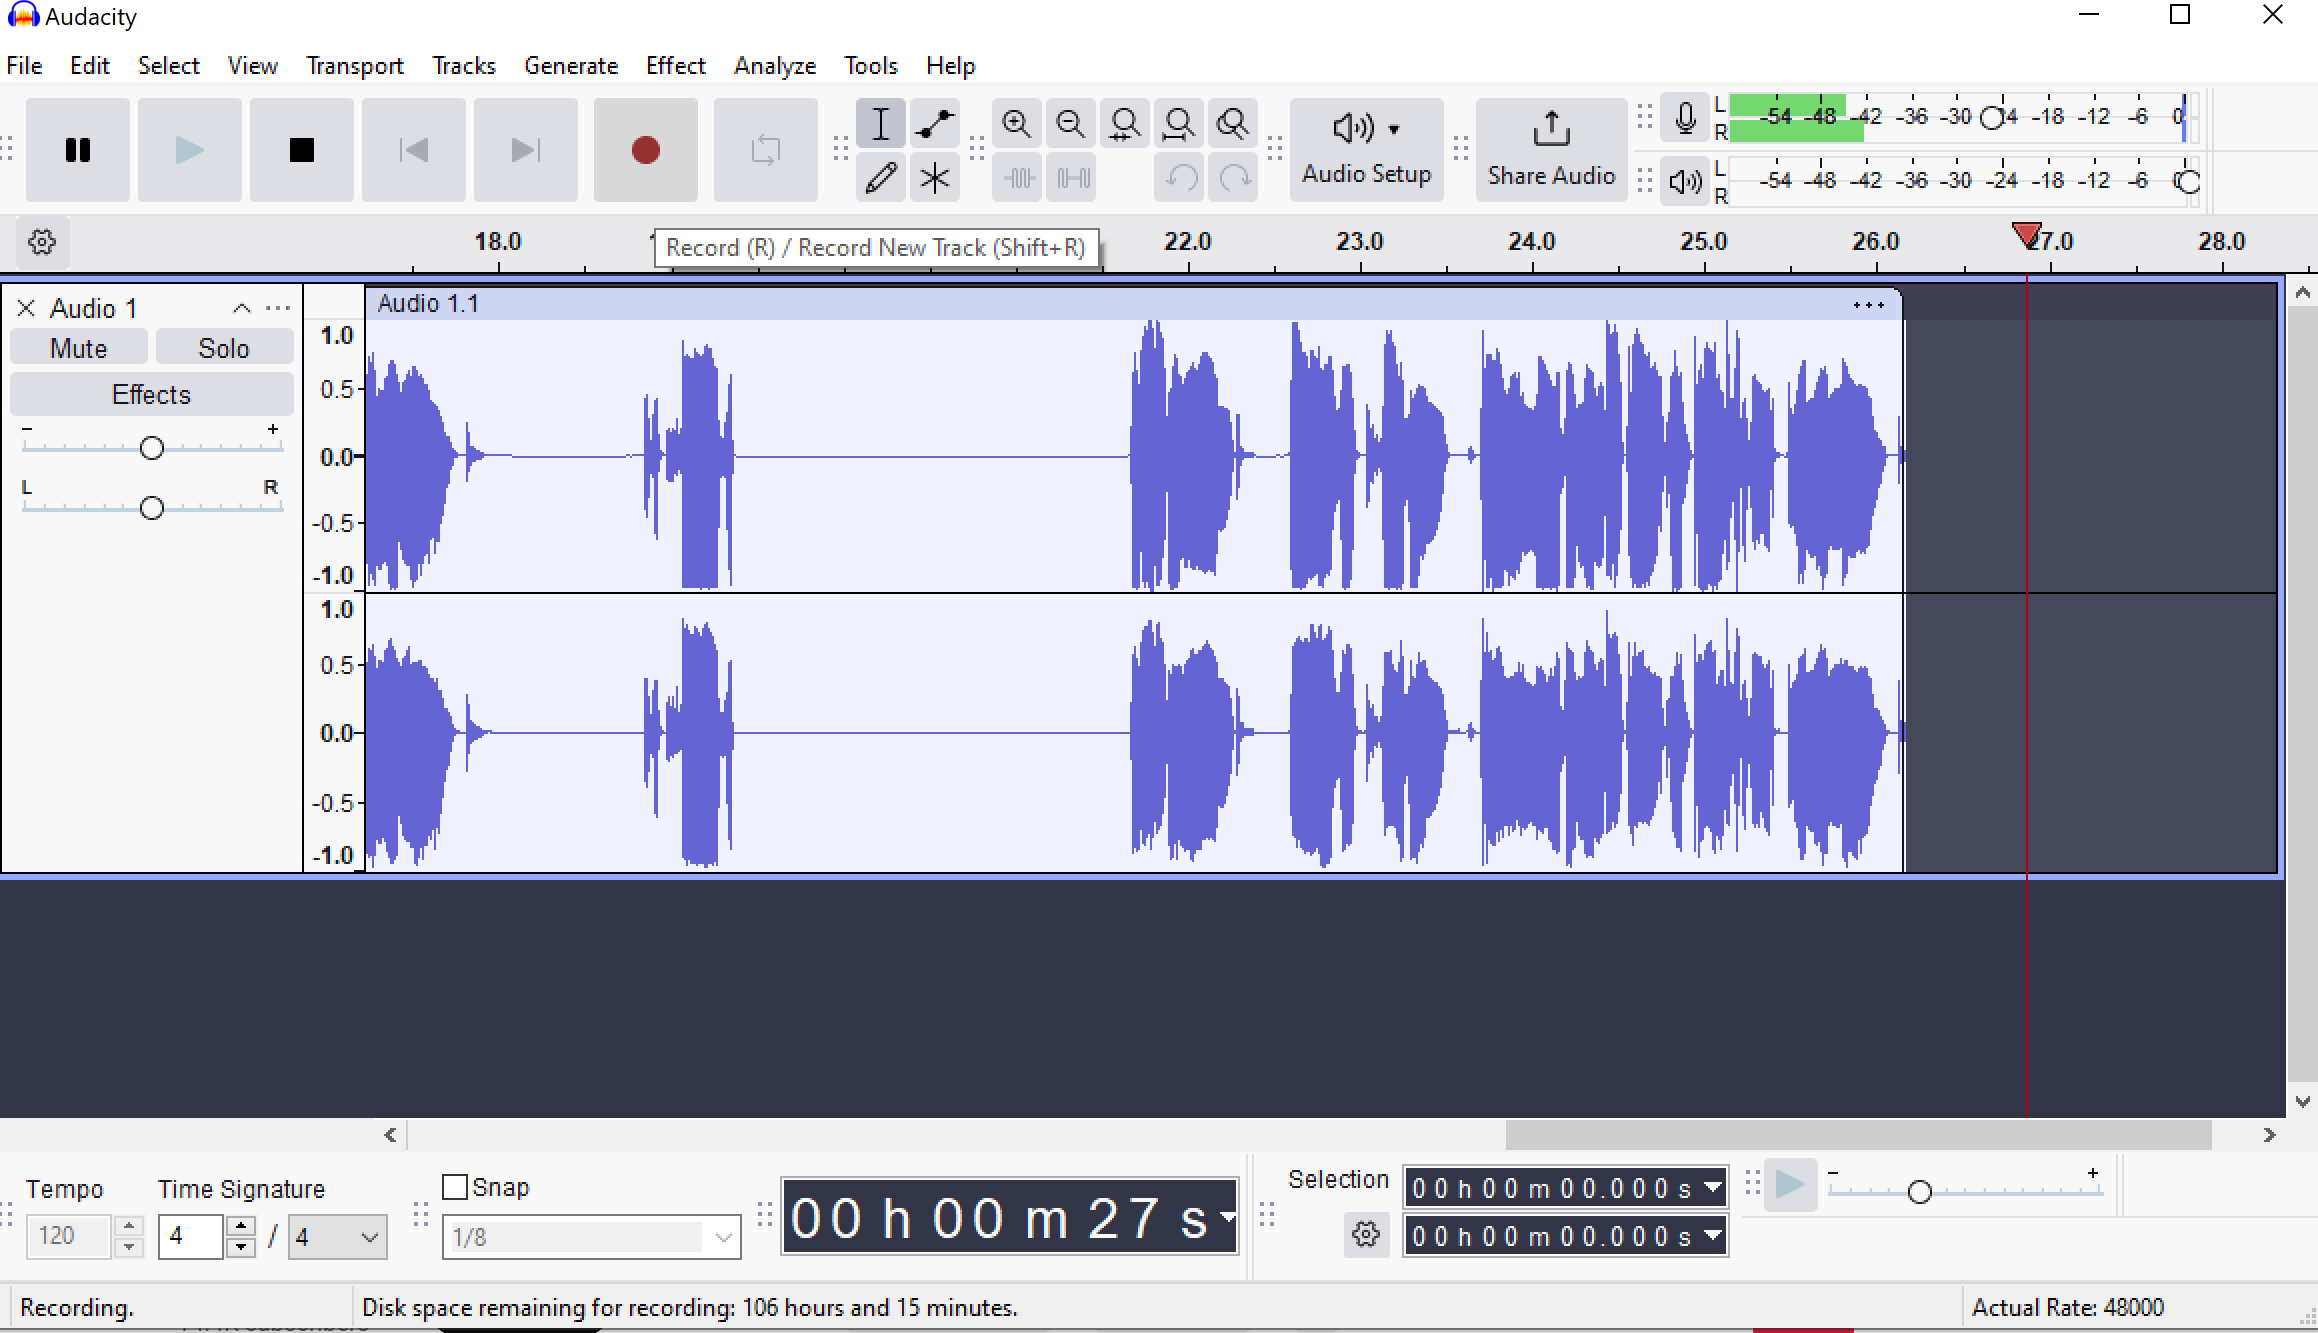Open the Effect menu
This screenshot has height=1333, width=2318.
tap(675, 66)
